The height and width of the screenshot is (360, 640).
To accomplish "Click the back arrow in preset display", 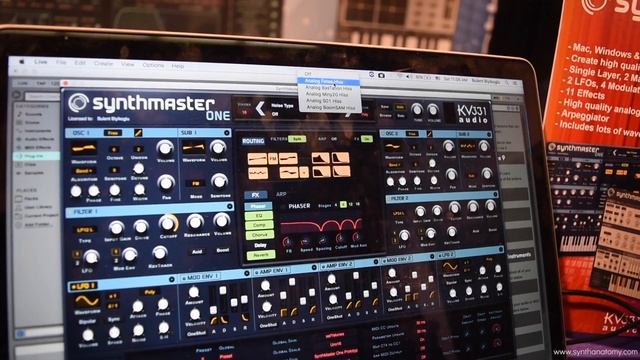I will pos(260,108).
